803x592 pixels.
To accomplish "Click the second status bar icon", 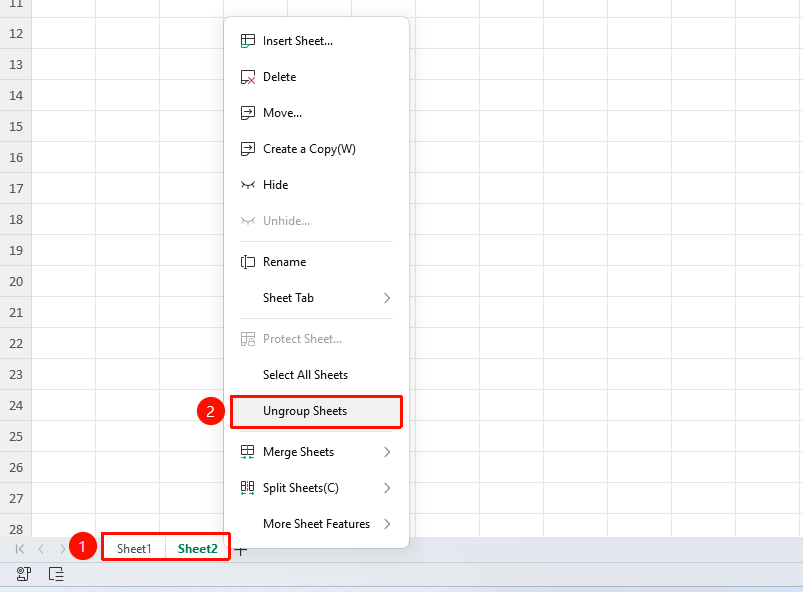I will pyautogui.click(x=56, y=574).
